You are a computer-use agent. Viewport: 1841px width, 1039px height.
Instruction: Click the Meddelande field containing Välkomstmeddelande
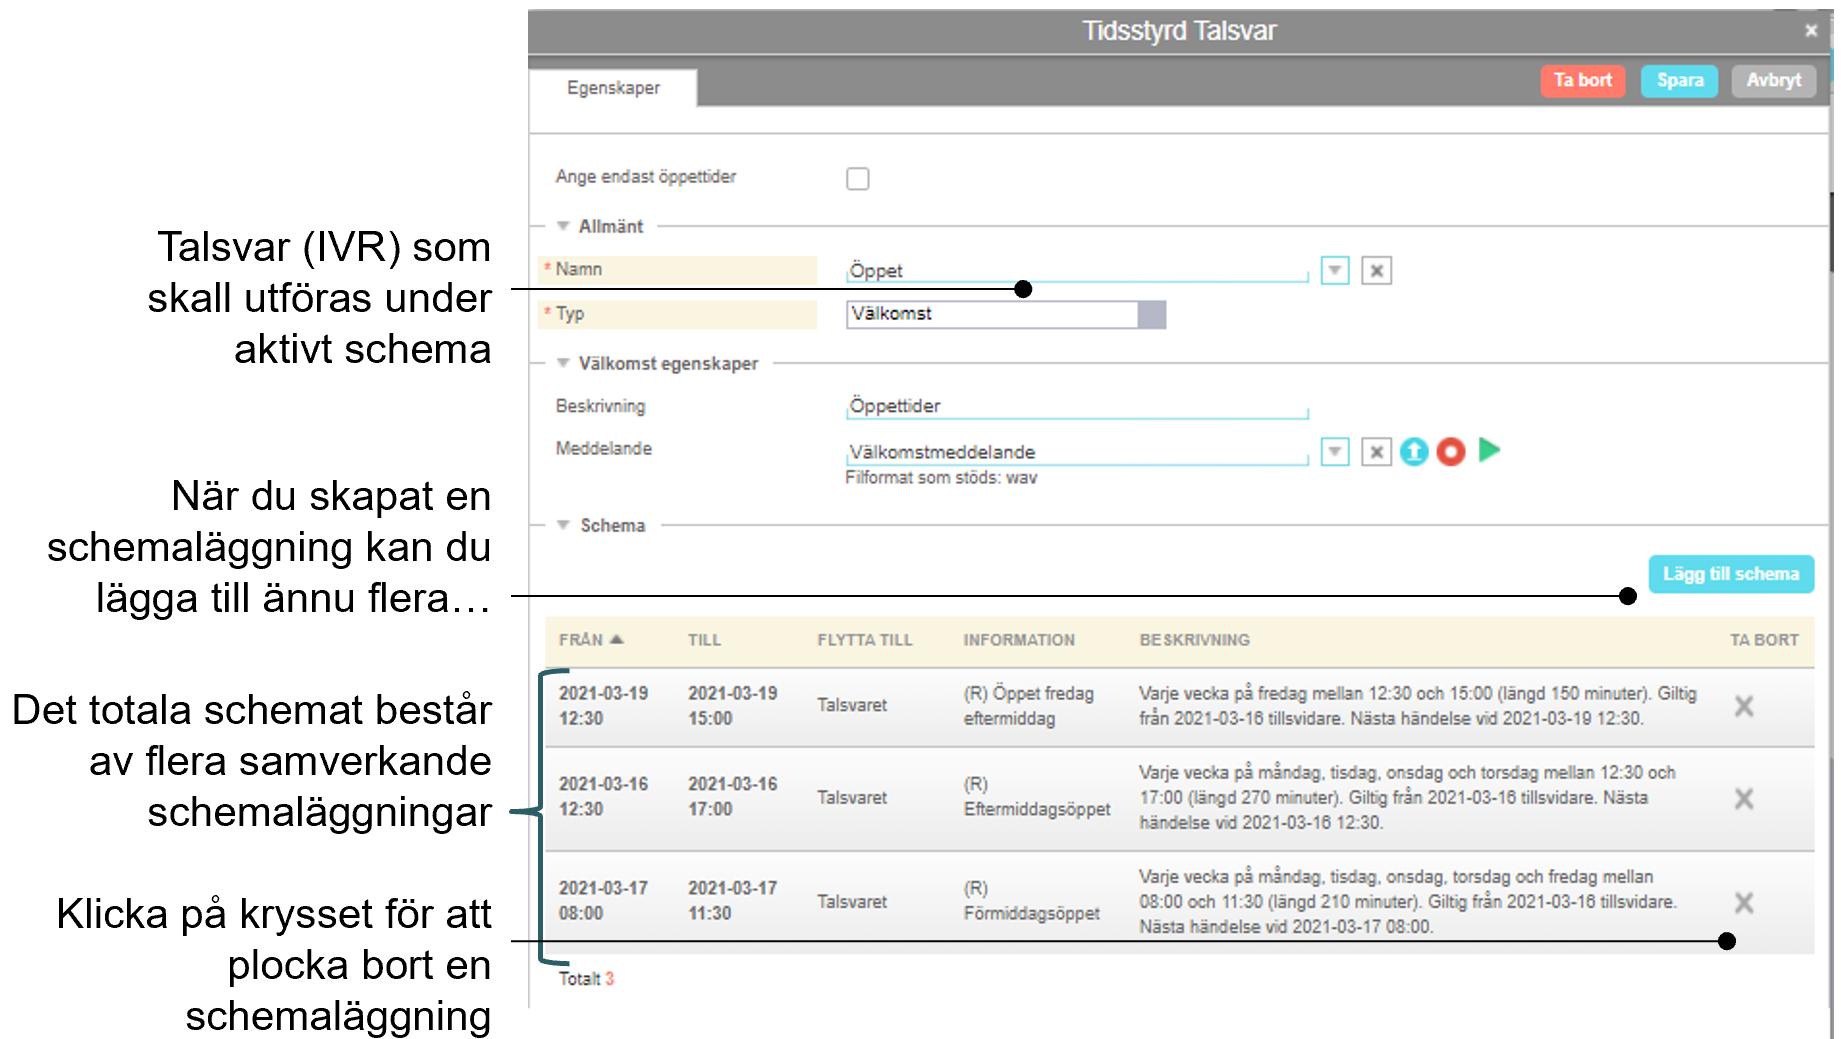[1077, 452]
